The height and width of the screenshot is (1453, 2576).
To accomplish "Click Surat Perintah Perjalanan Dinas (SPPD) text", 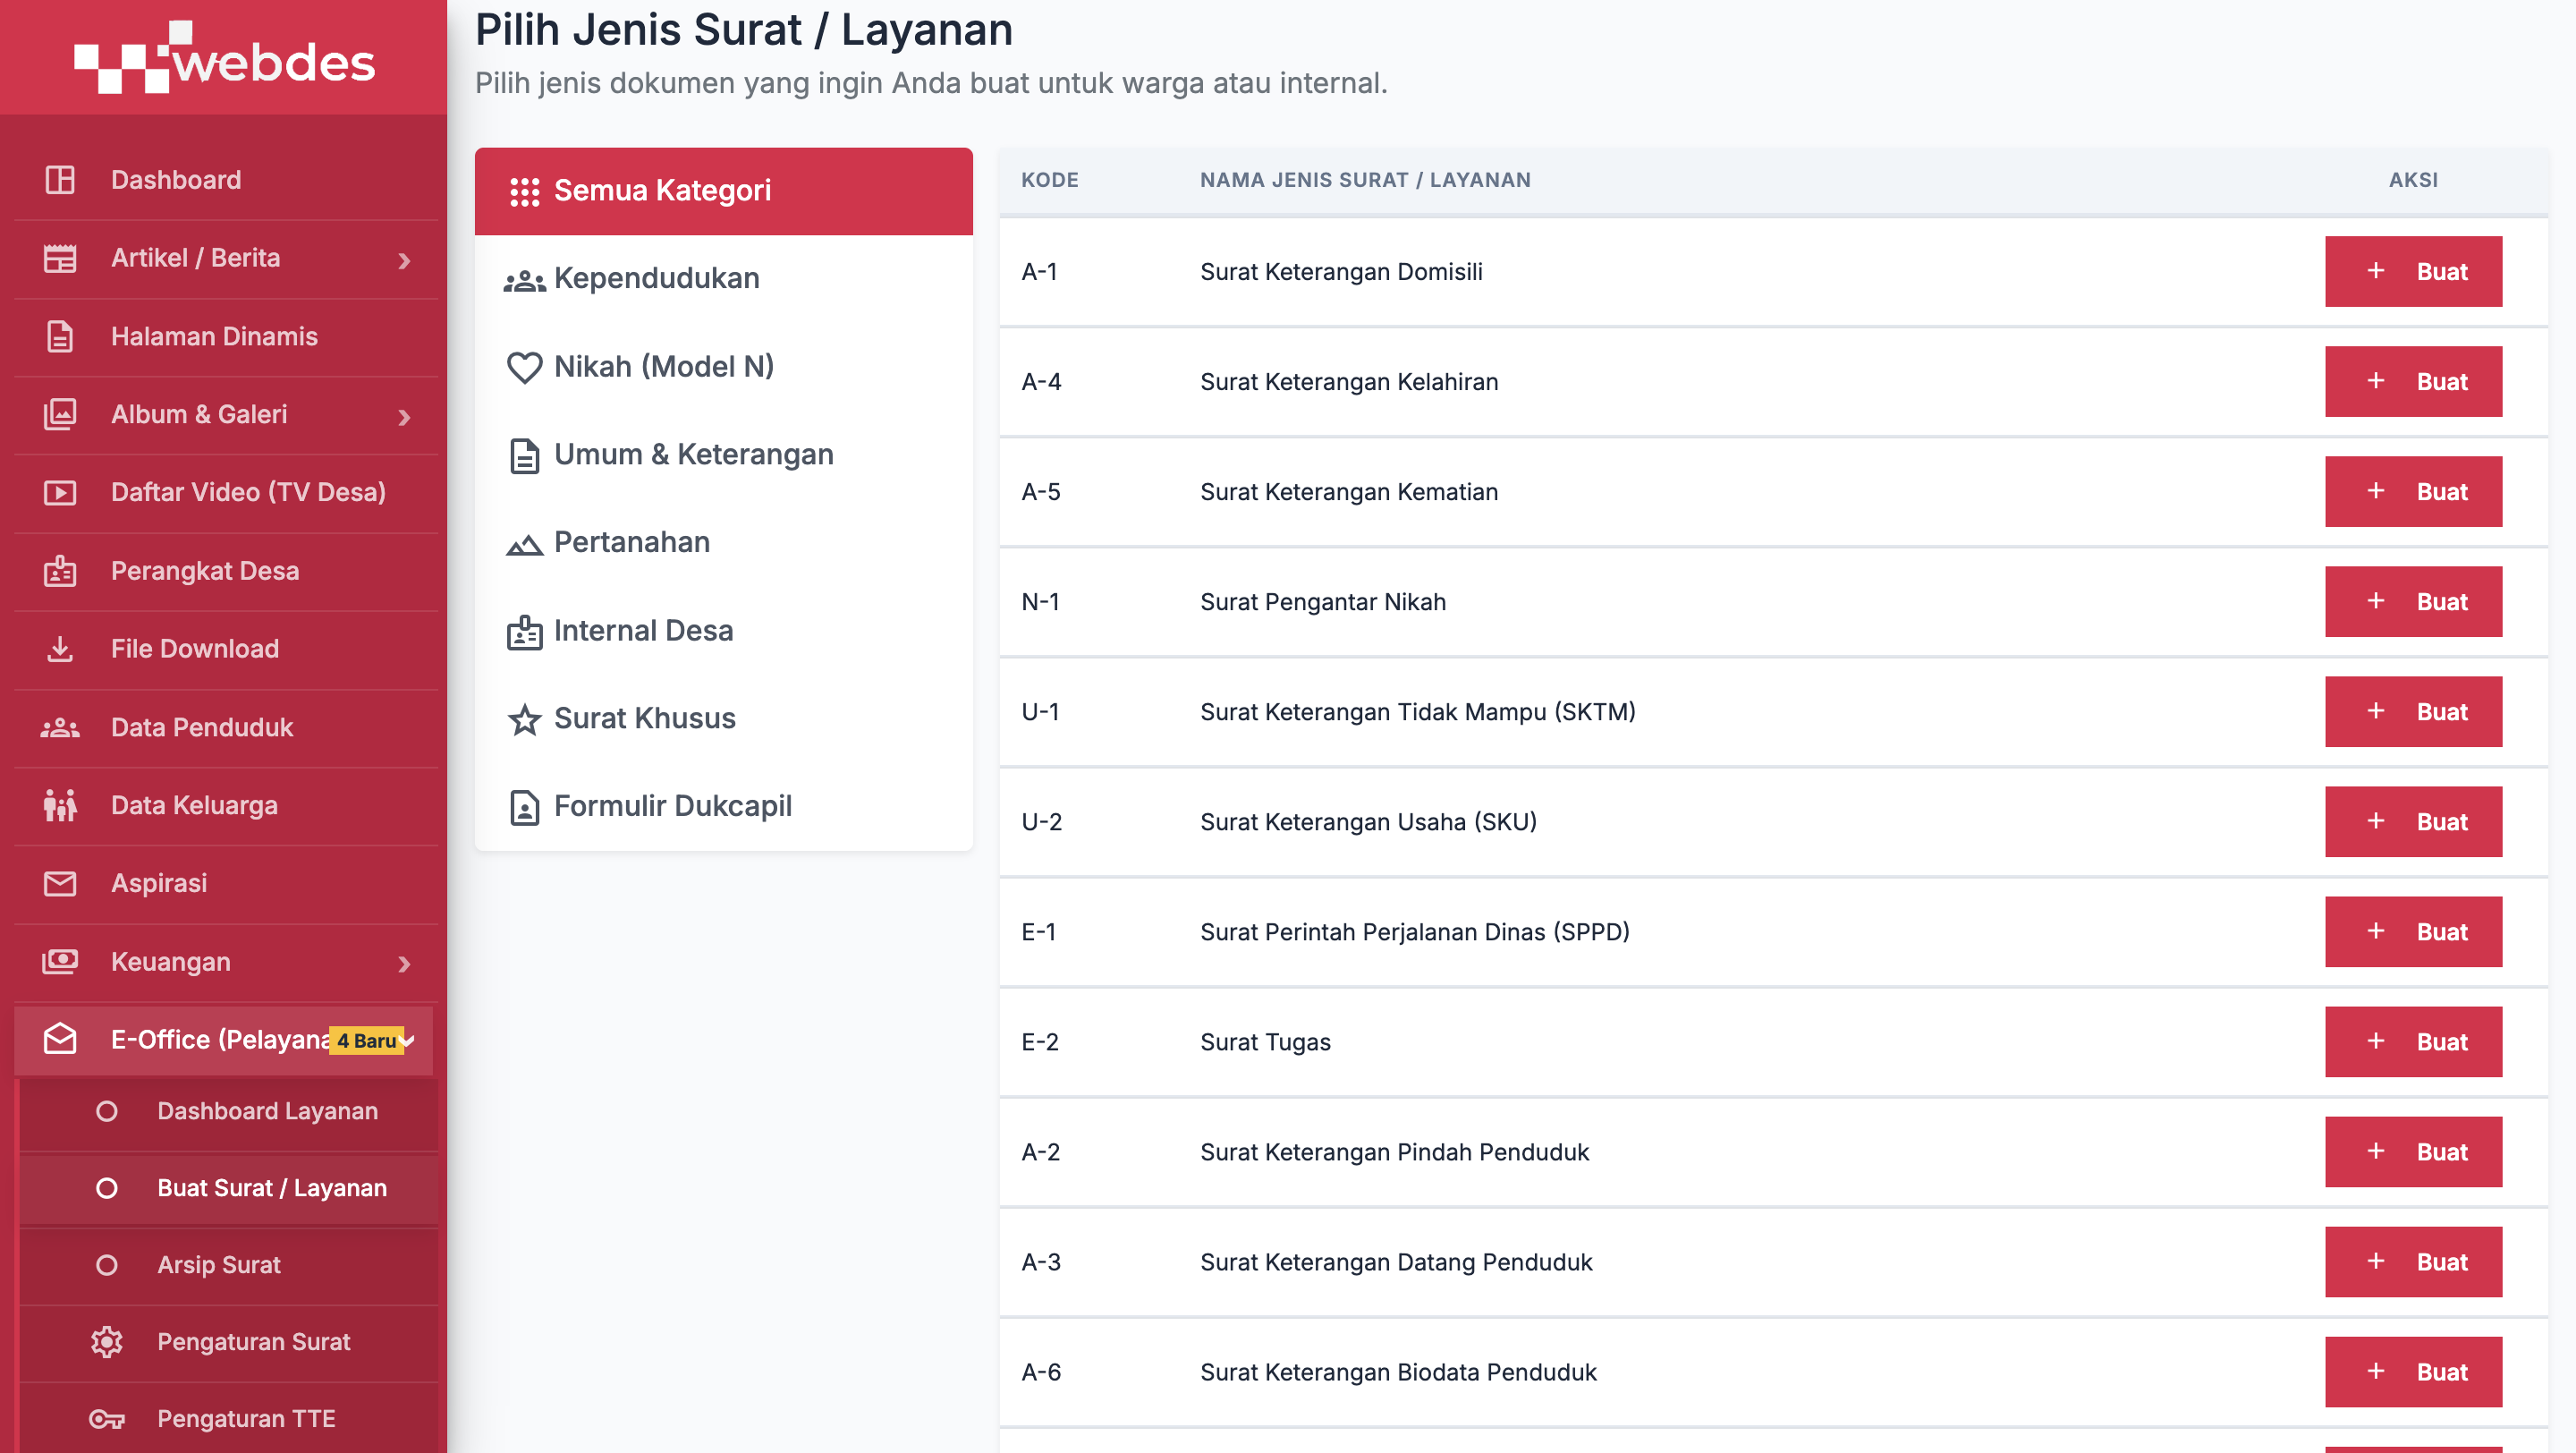I will click(1415, 932).
